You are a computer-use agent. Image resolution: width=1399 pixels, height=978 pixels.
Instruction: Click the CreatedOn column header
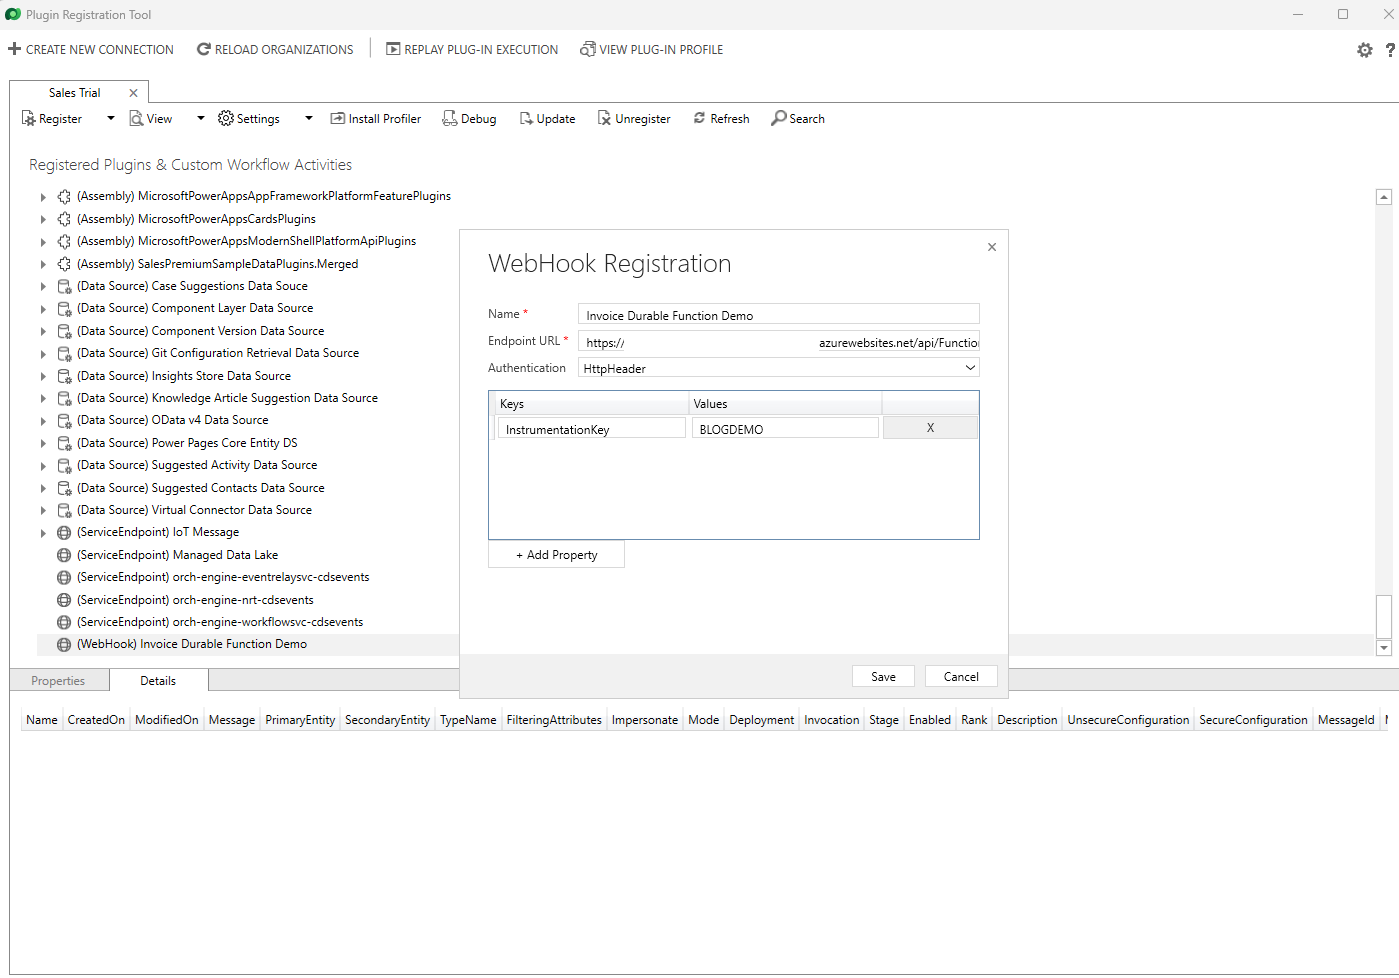(96, 720)
